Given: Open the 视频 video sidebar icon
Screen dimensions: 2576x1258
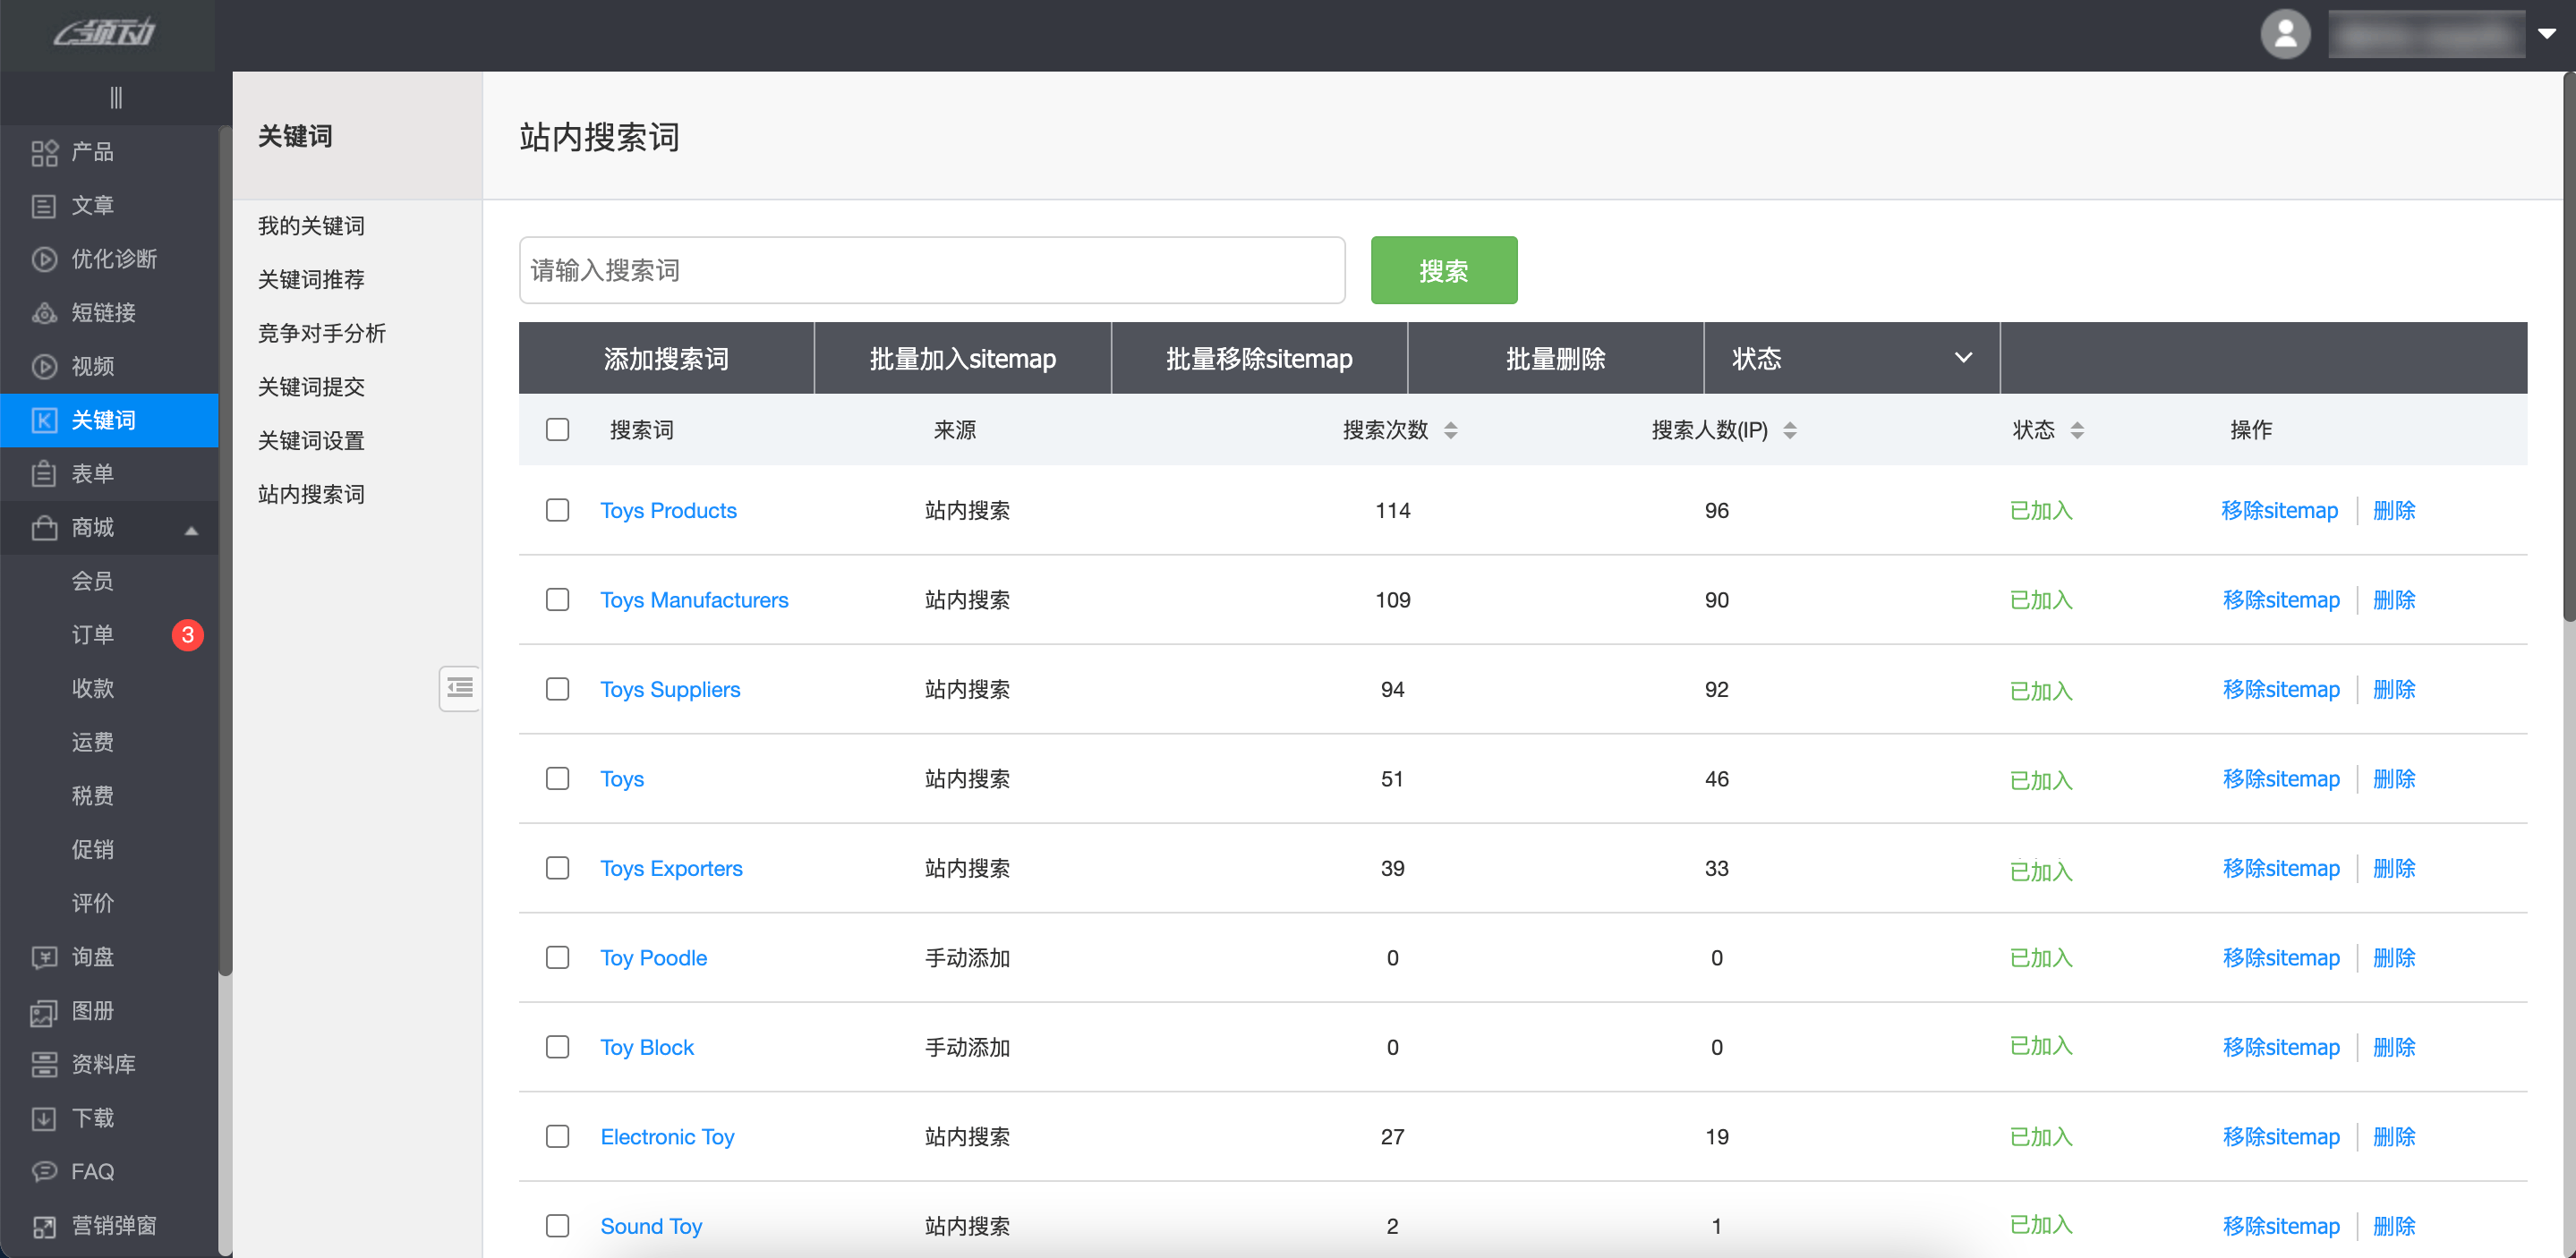Looking at the screenshot, I should tap(44, 367).
